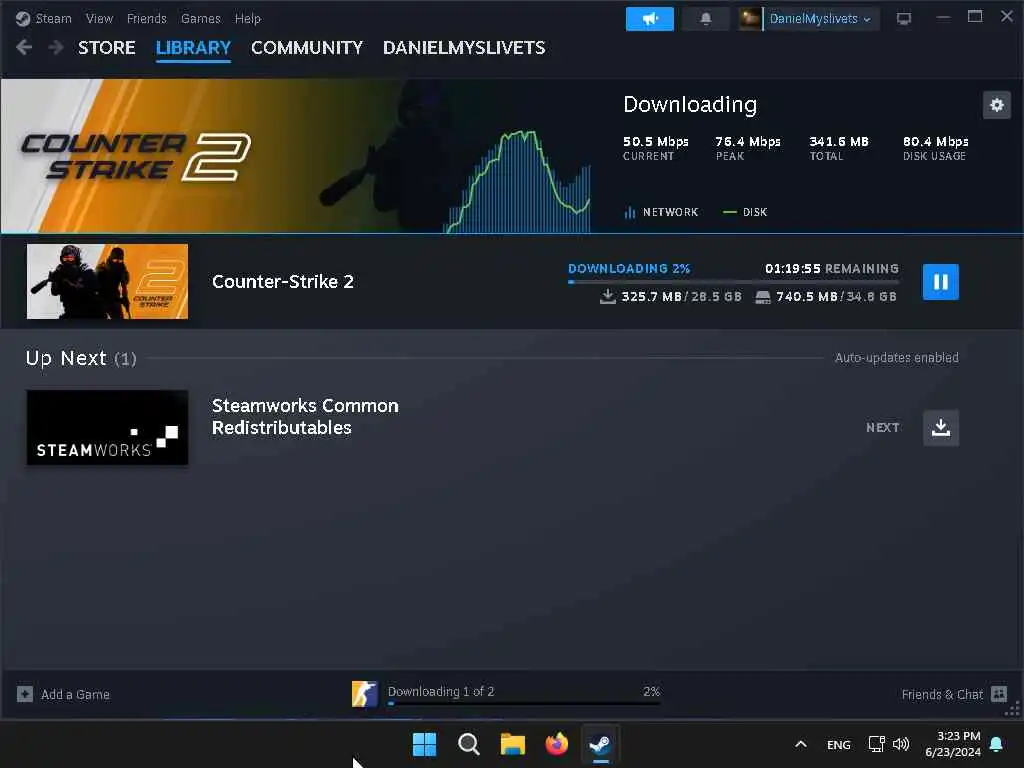
Task: Click Downloading 1 of 2 status
Action: [x=441, y=691]
